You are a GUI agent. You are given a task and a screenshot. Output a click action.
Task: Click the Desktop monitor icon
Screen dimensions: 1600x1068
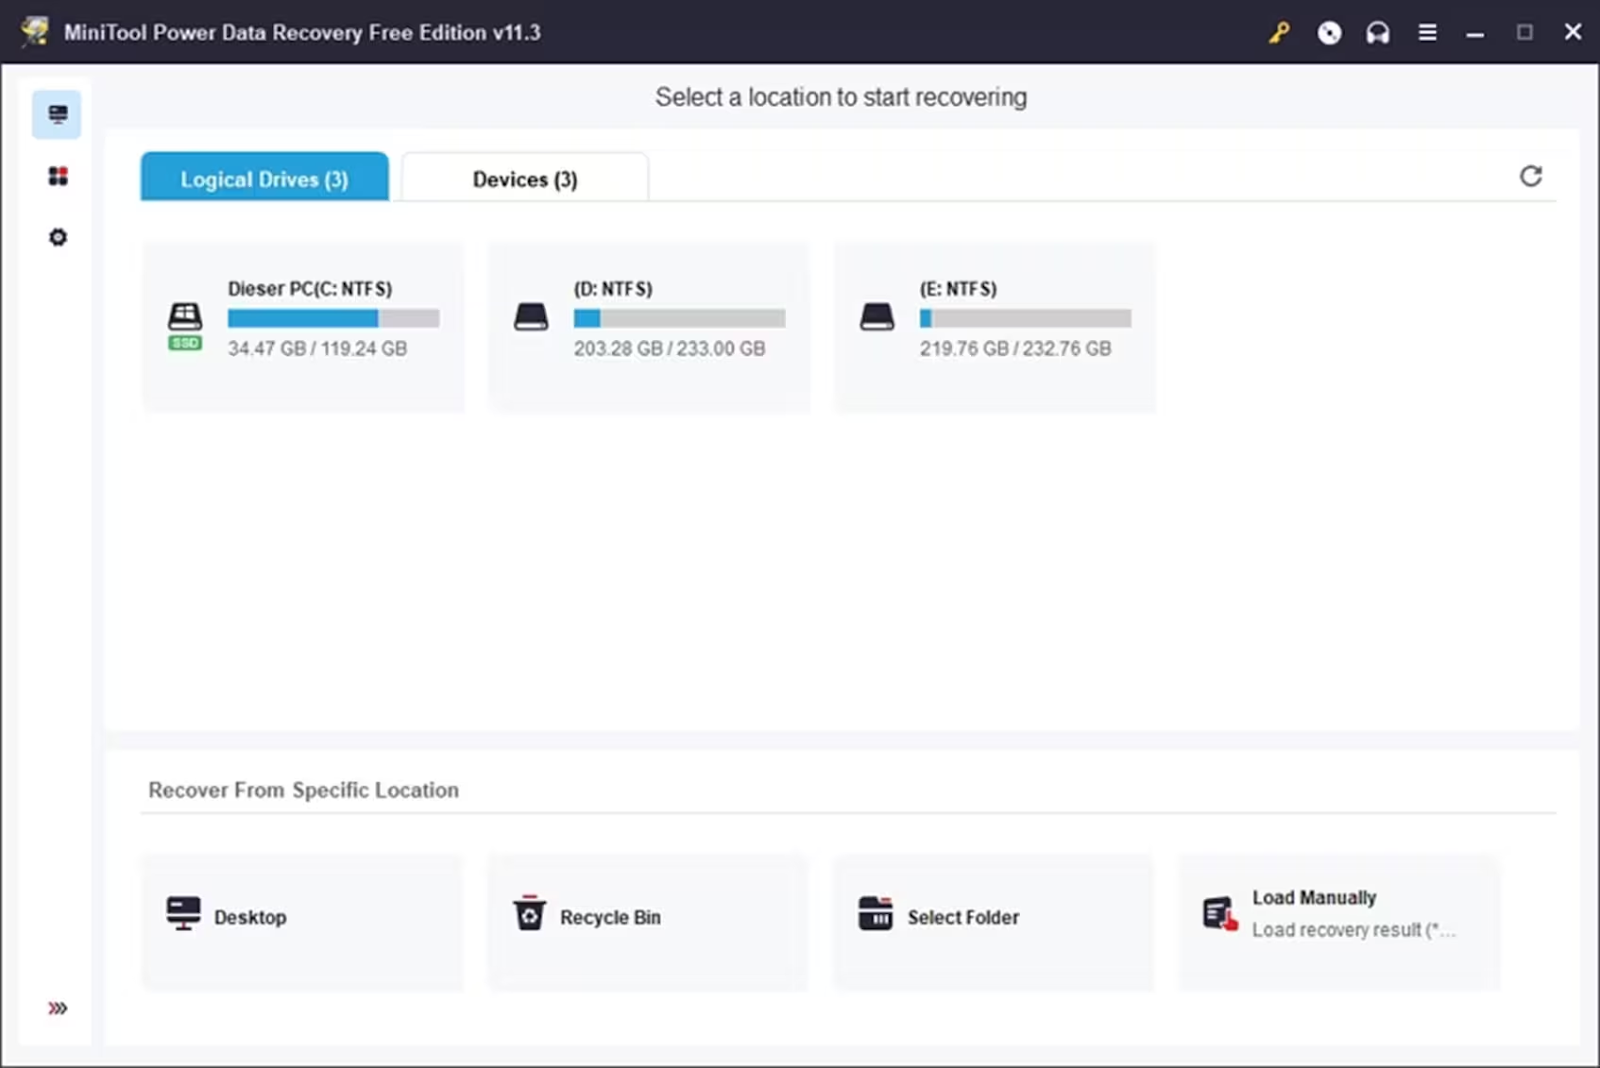point(183,913)
